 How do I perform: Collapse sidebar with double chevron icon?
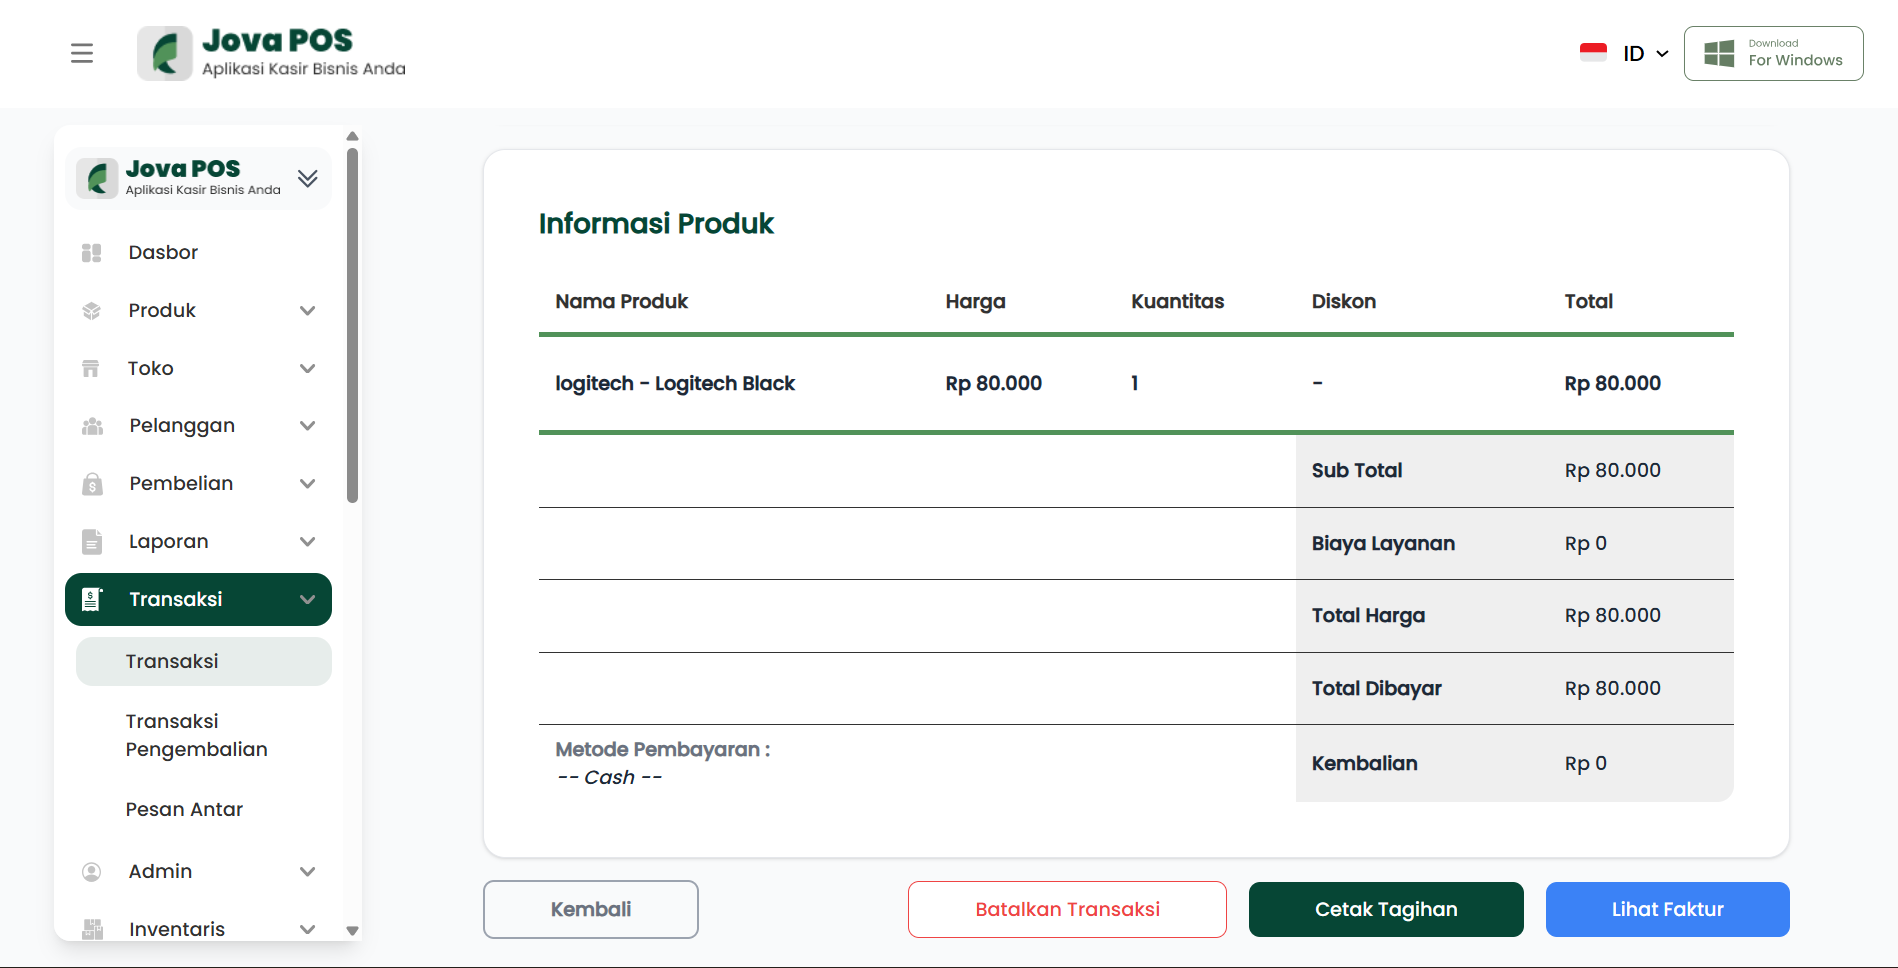coord(307,179)
